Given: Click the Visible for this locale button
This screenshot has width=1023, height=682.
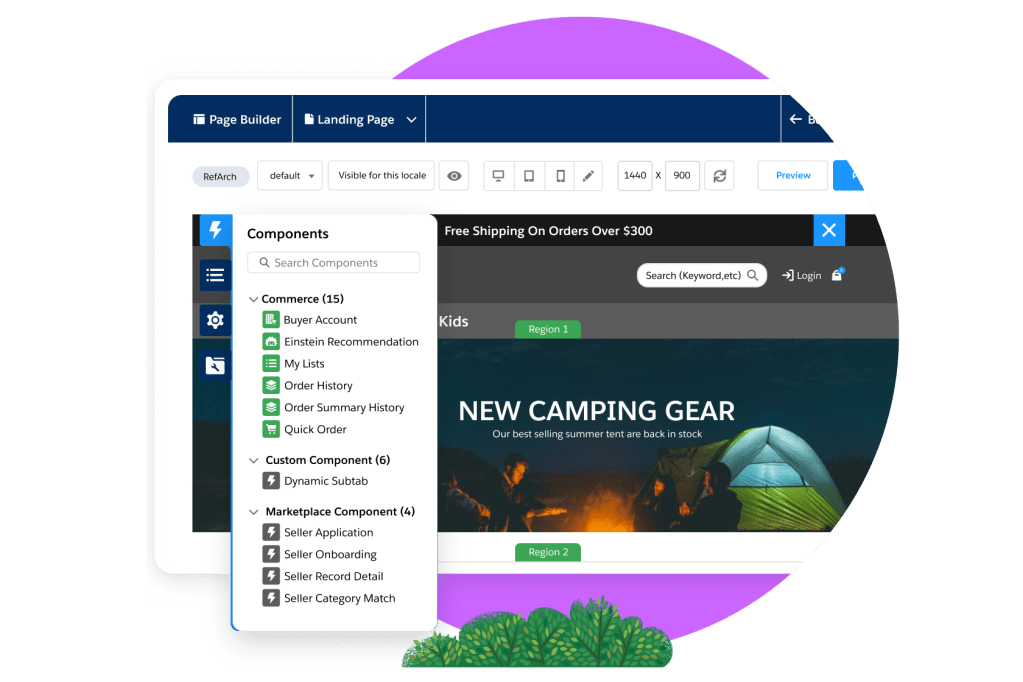Looking at the screenshot, I should 382,176.
